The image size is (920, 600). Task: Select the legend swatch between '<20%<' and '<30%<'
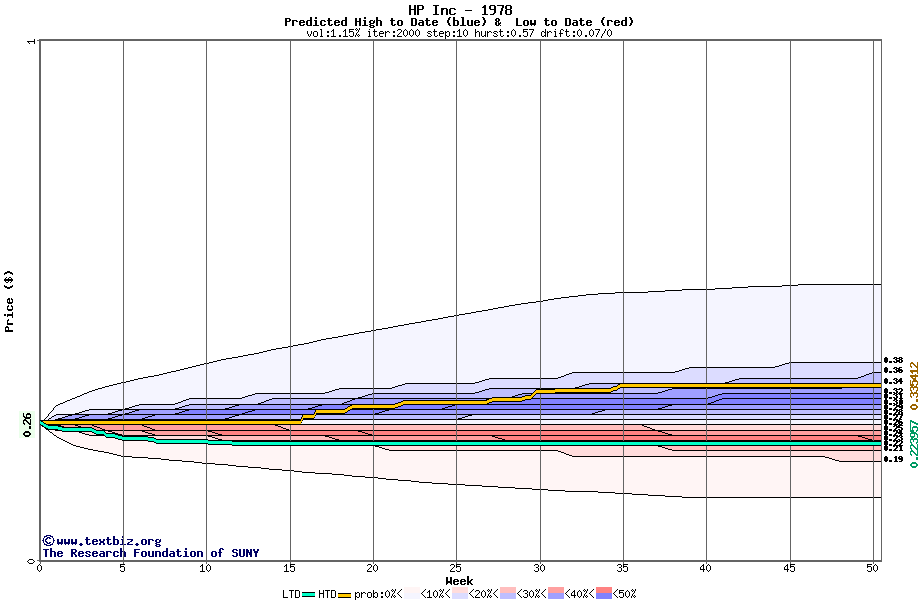pos(508,594)
